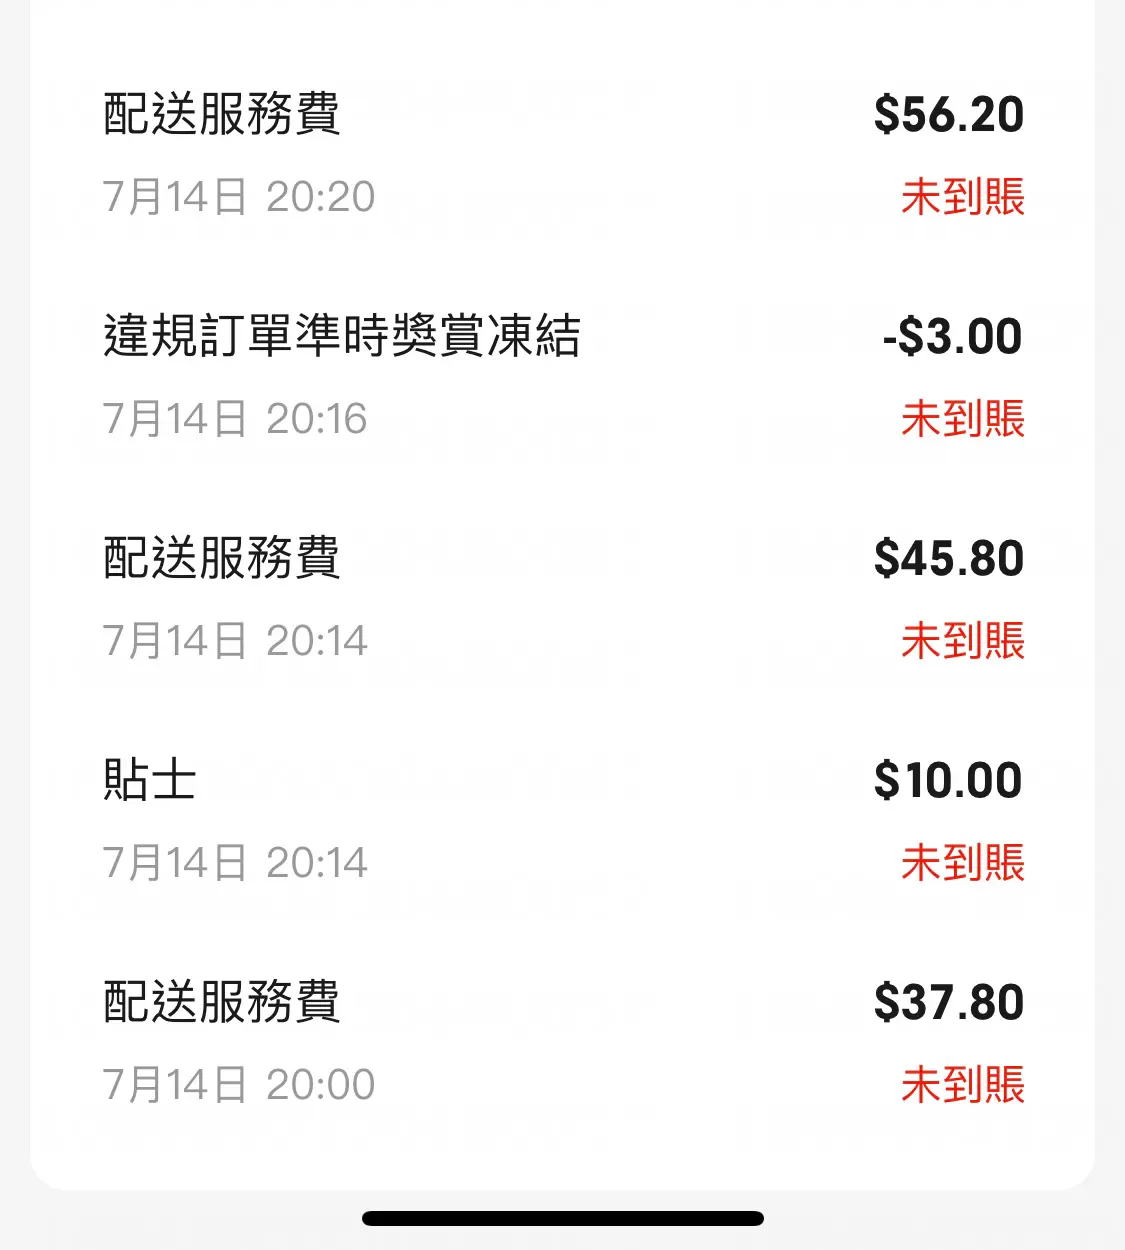Image resolution: width=1125 pixels, height=1250 pixels.
Task: Tap 未到賬 under $45.80
Action: click(x=963, y=640)
